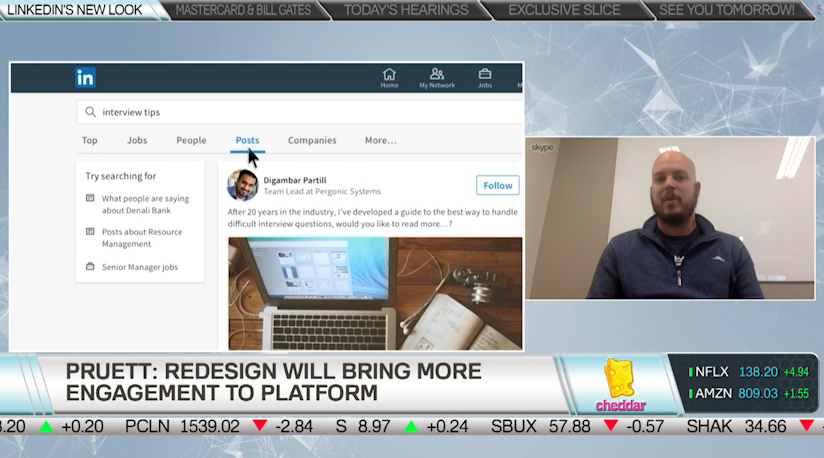This screenshot has height=458, width=824.
Task: Select the See You Tomorrow segment tab
Action: click(x=727, y=10)
